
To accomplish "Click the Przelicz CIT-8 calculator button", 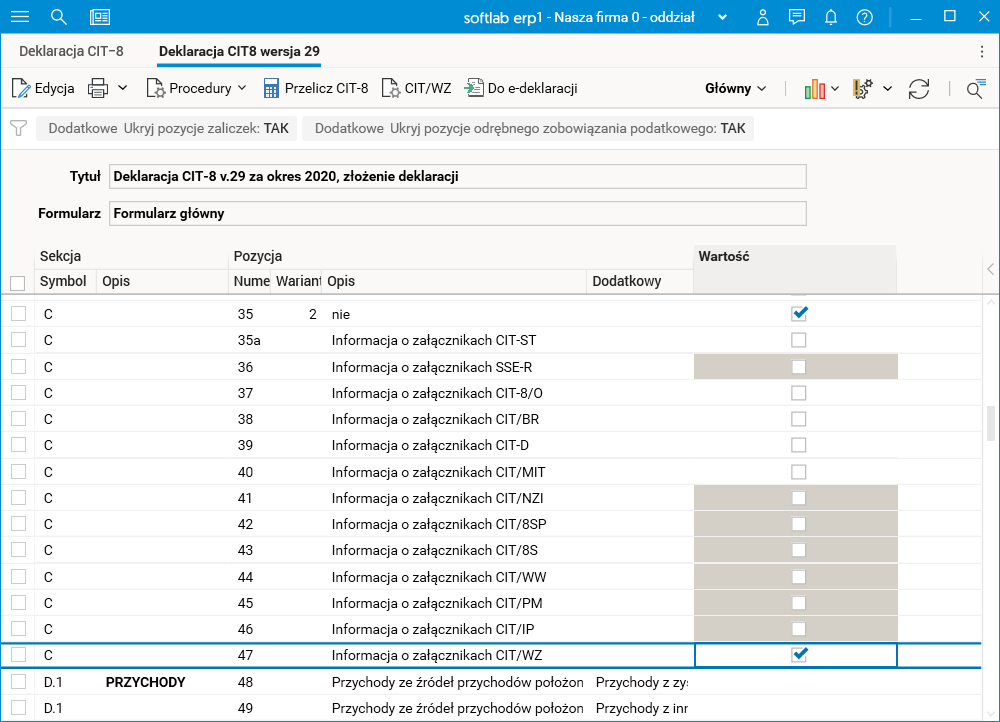I will [316, 88].
